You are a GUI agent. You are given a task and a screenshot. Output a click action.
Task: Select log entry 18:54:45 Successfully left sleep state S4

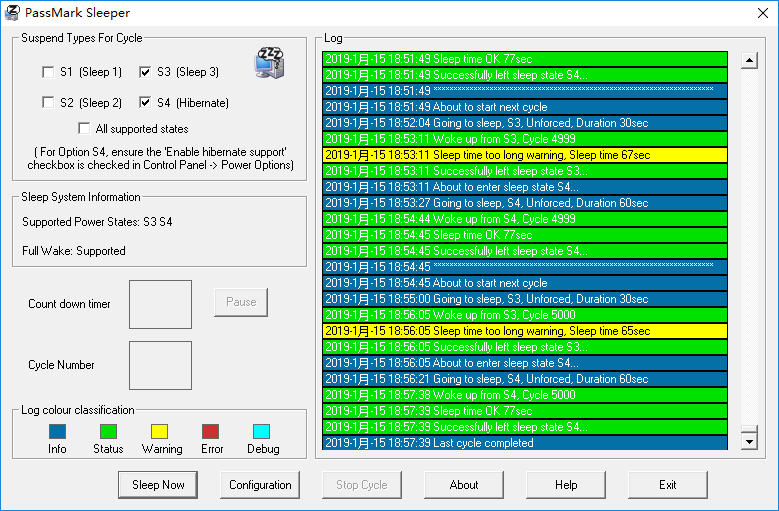[525, 251]
